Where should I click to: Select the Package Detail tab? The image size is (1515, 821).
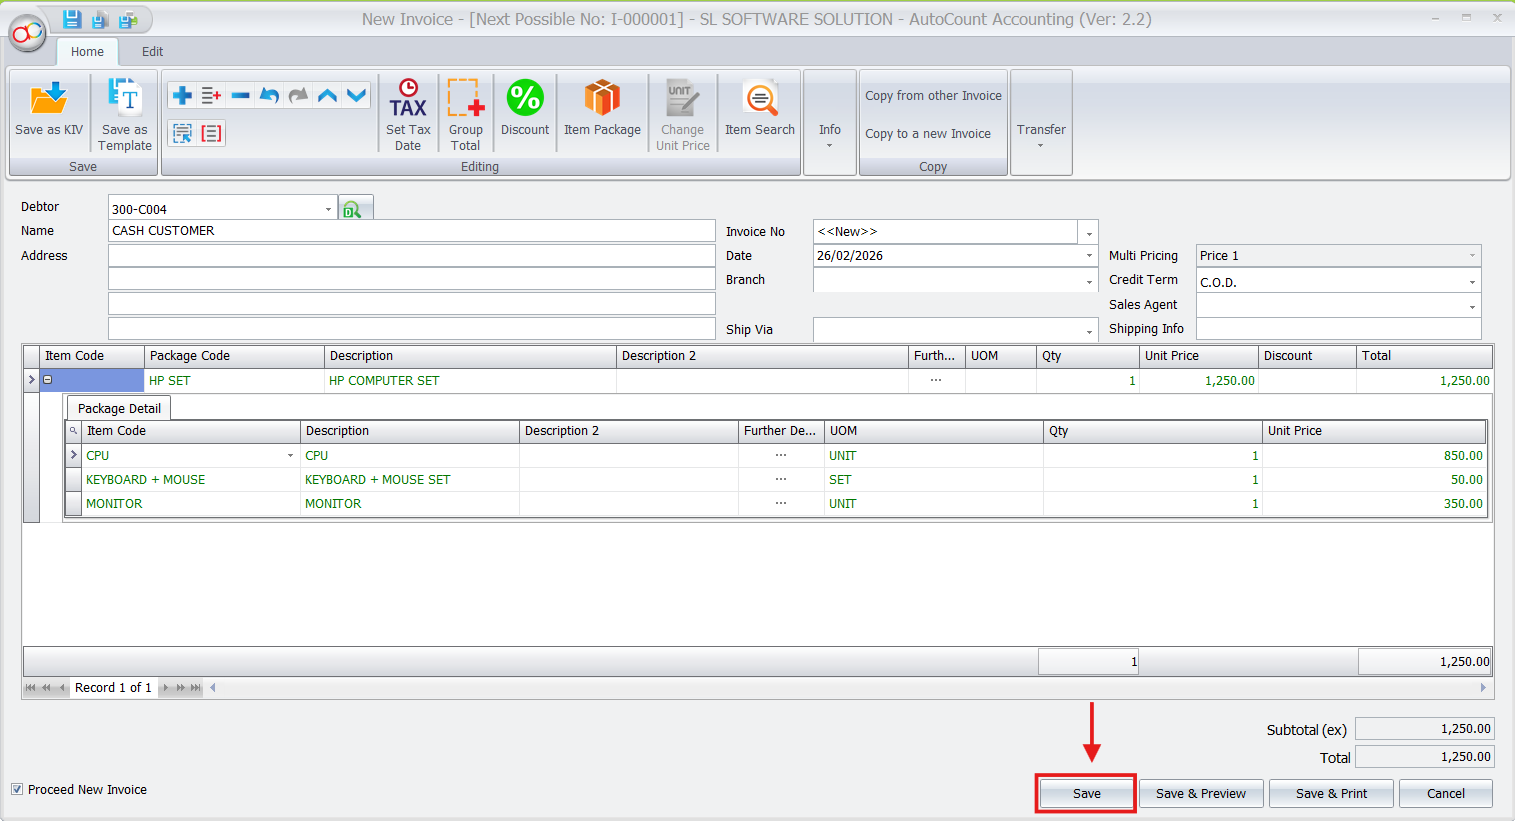pyautogui.click(x=119, y=408)
